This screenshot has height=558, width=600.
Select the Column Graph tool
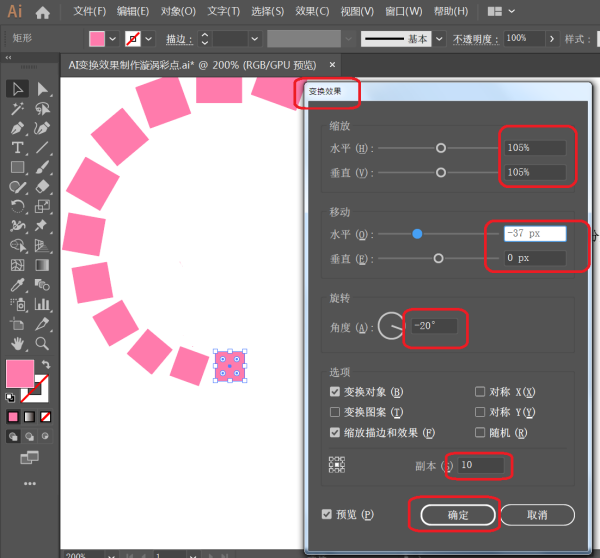(x=42, y=305)
